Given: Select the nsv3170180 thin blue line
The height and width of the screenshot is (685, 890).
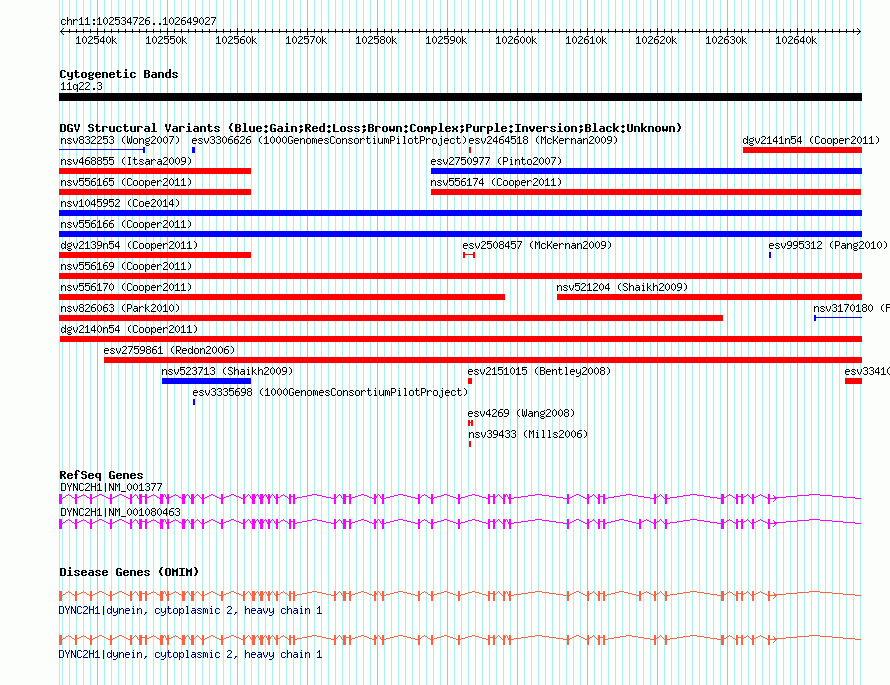Looking at the screenshot, I should coord(838,318).
